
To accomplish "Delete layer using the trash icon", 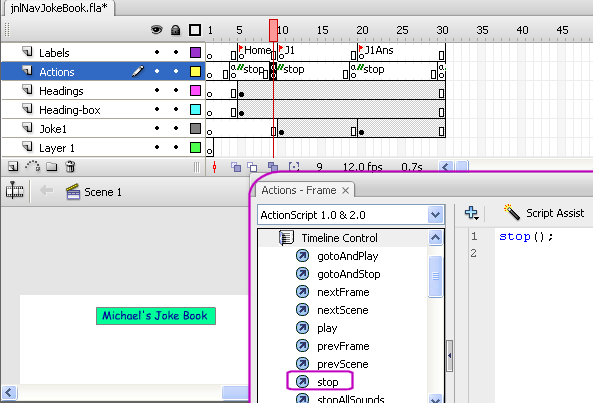I will click(x=70, y=166).
